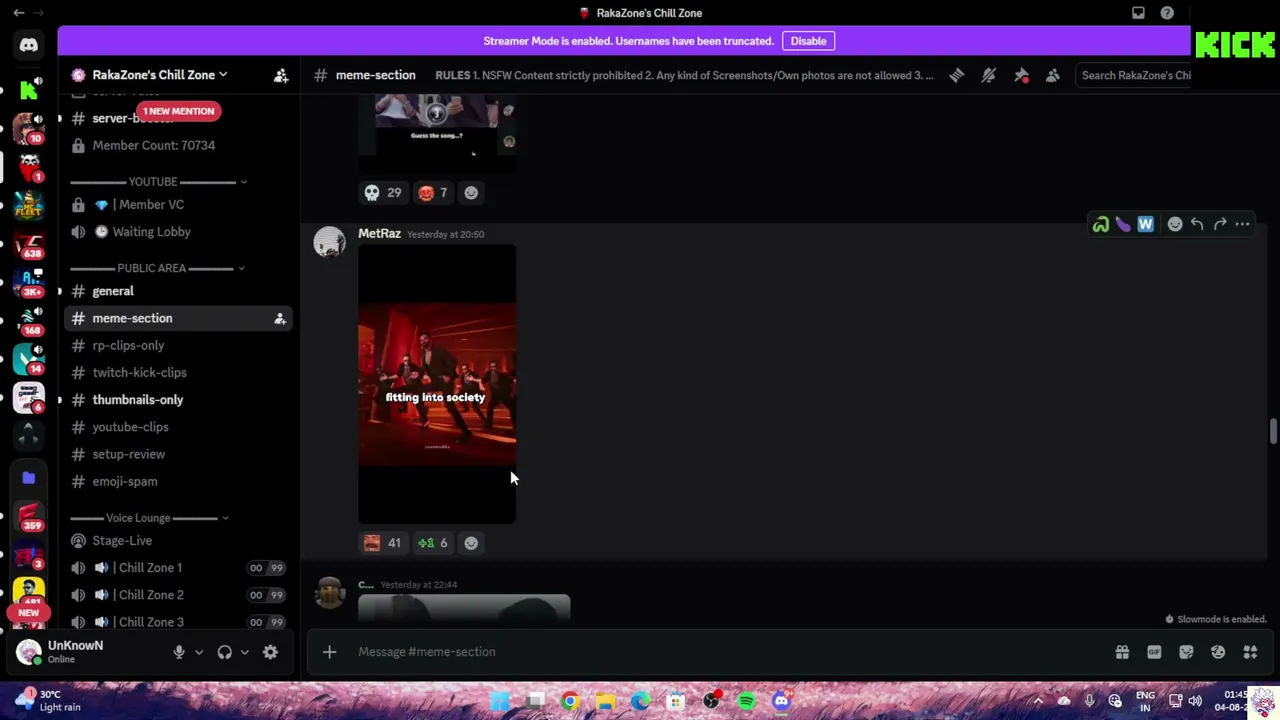Open File Explorer from the taskbar
The width and height of the screenshot is (1280, 720).
point(605,701)
